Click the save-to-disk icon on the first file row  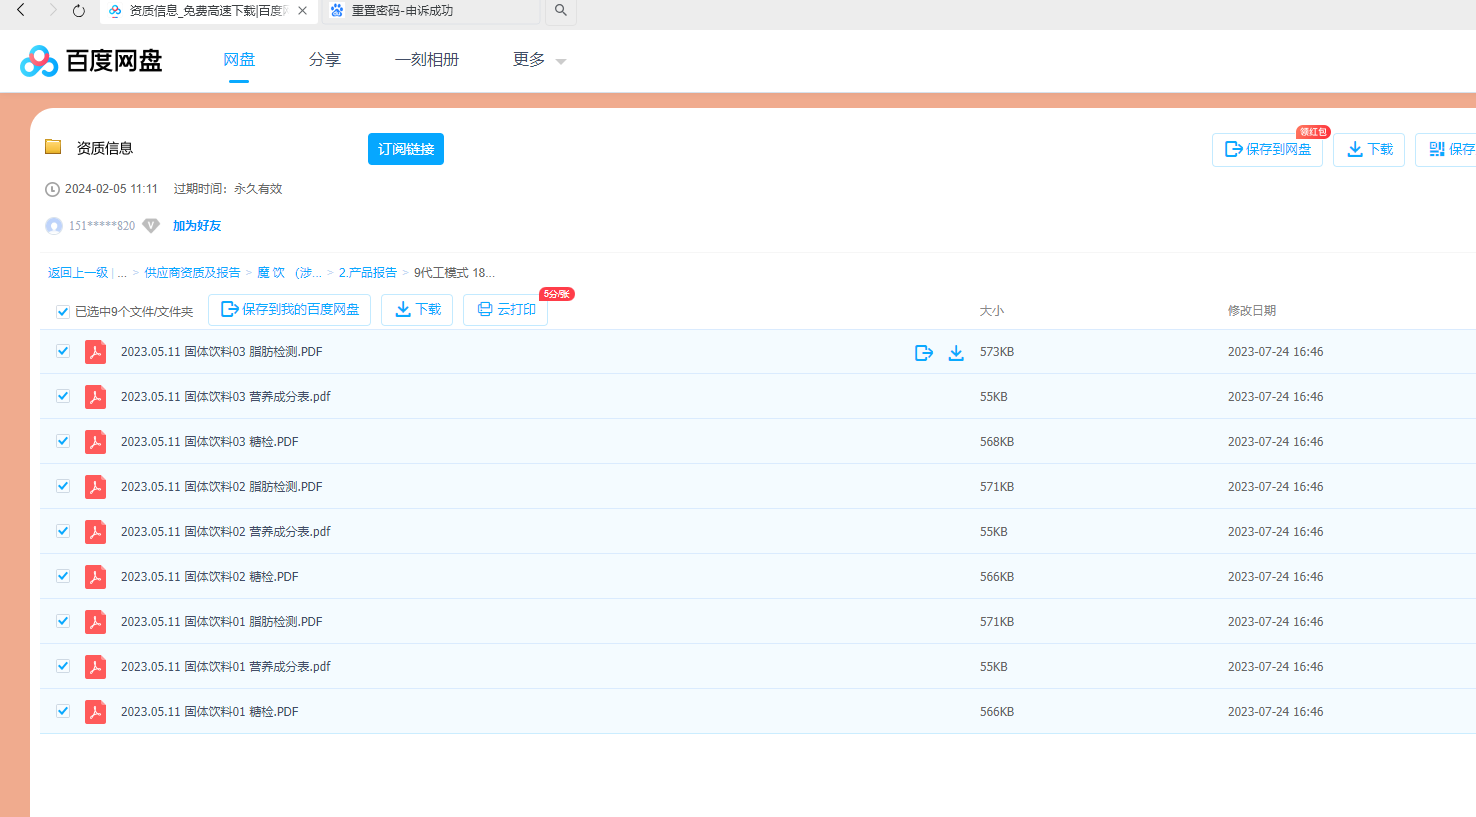point(924,353)
